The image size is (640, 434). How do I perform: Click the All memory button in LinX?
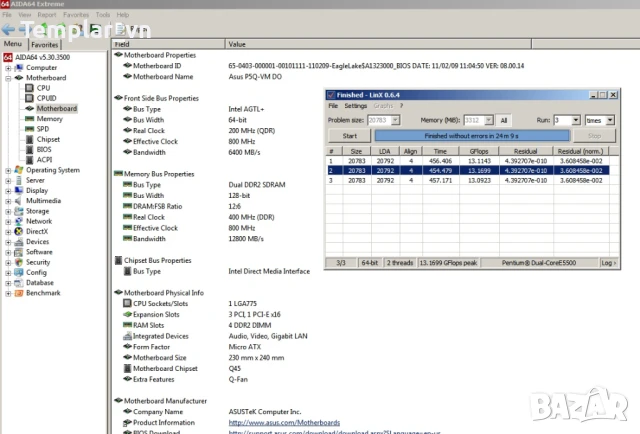(x=504, y=120)
